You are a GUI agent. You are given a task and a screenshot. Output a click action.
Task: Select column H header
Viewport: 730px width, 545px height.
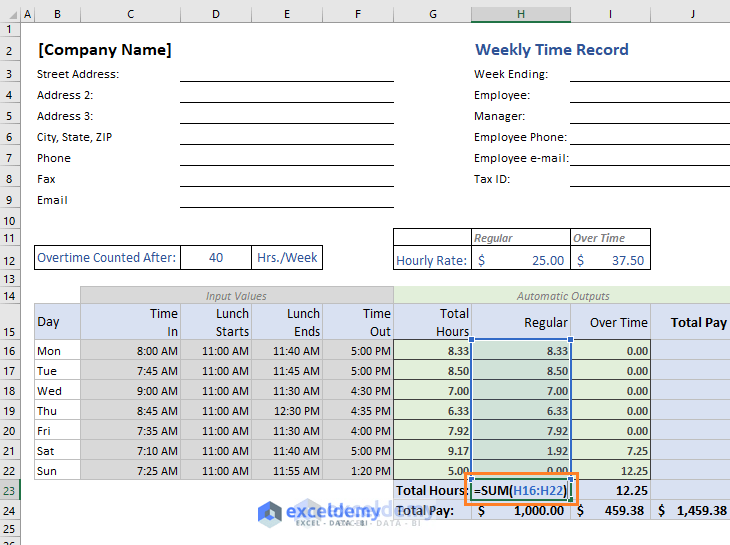(x=520, y=14)
